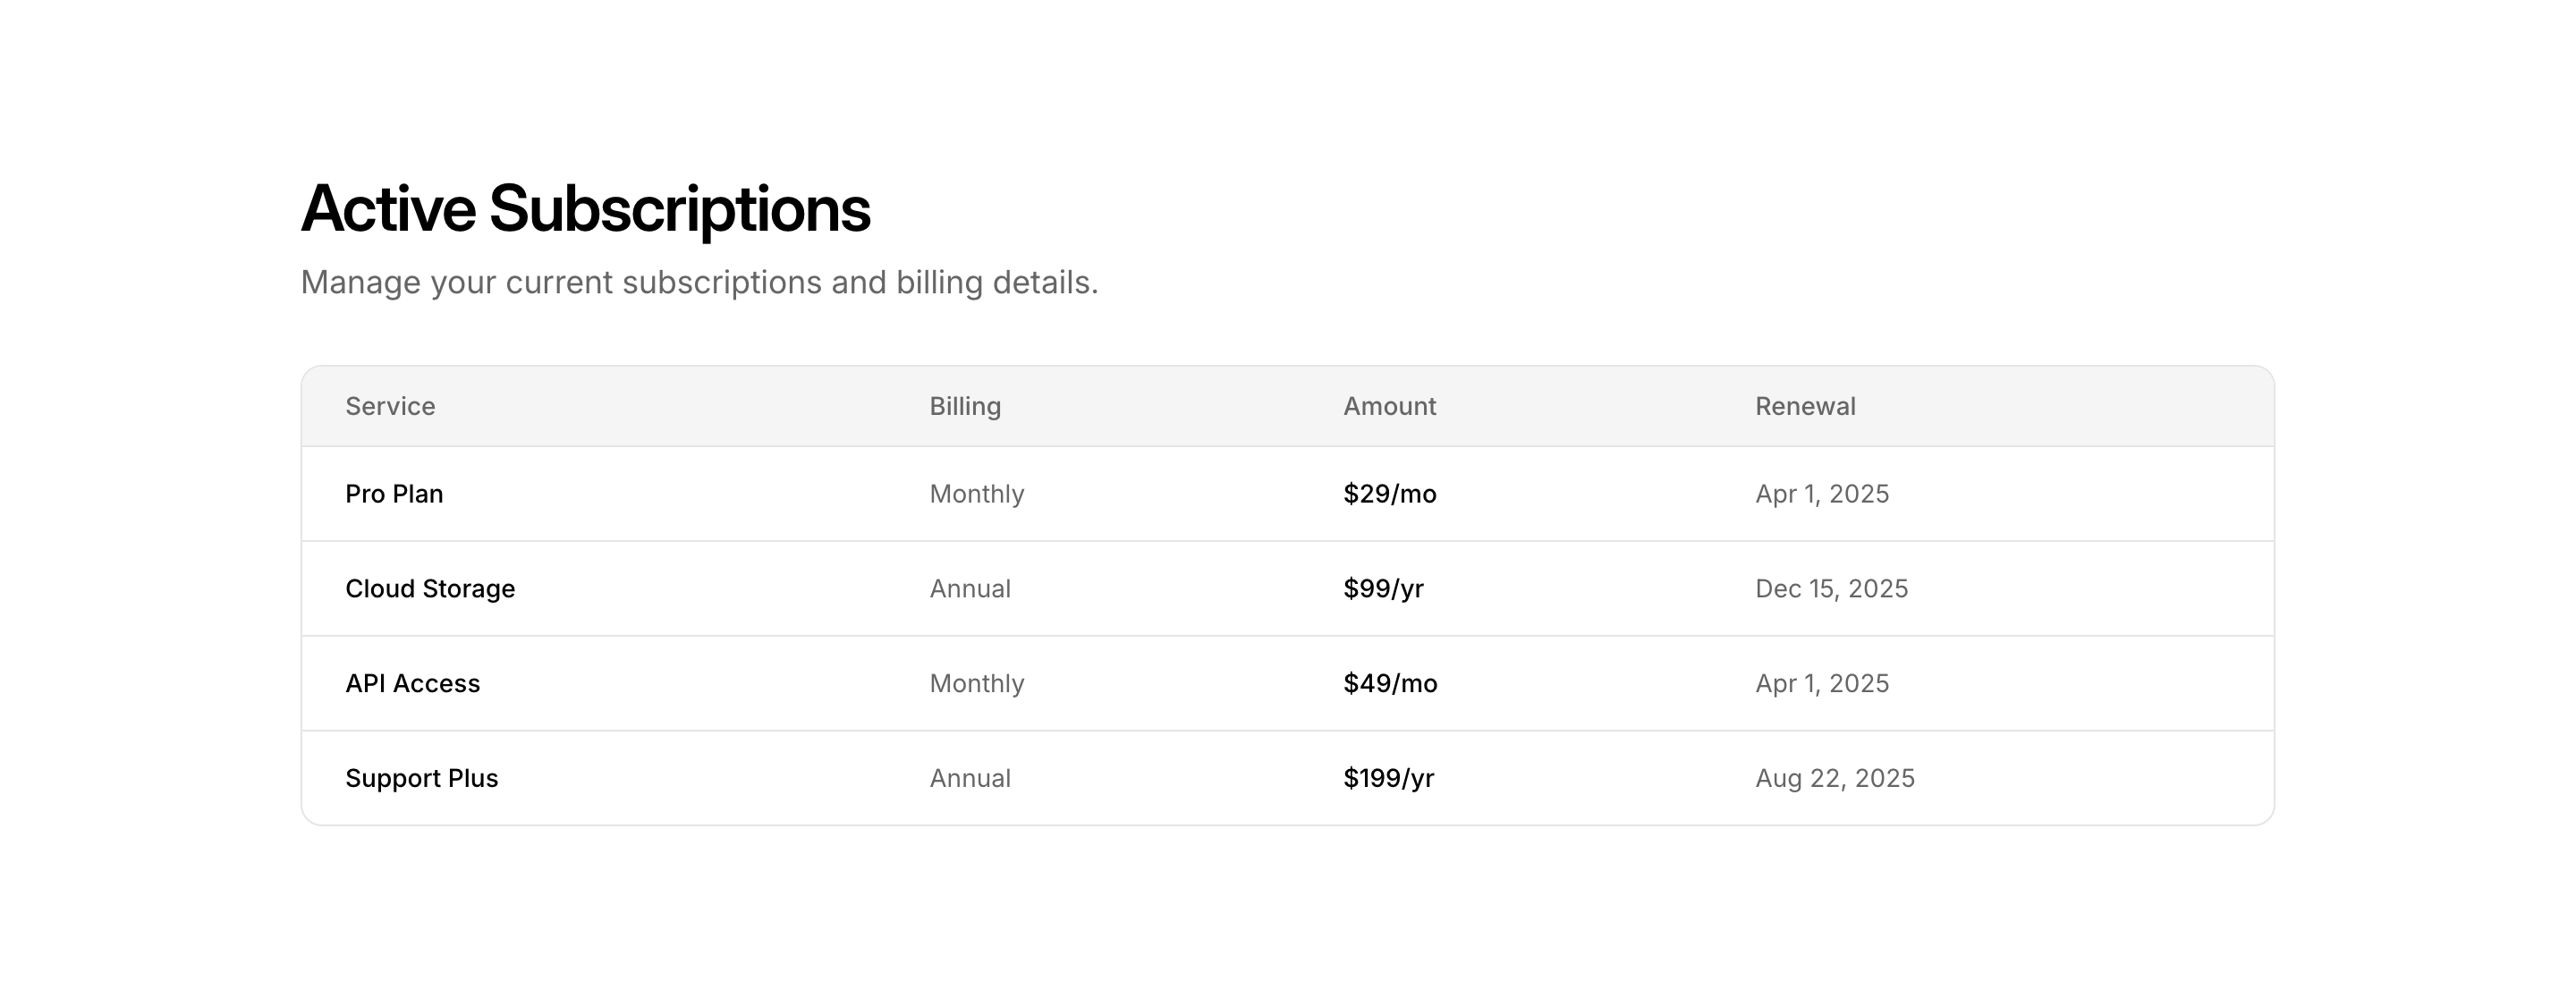Click the $29/mo amount
Image resolution: width=2576 pixels, height=998 pixels.
[1389, 494]
